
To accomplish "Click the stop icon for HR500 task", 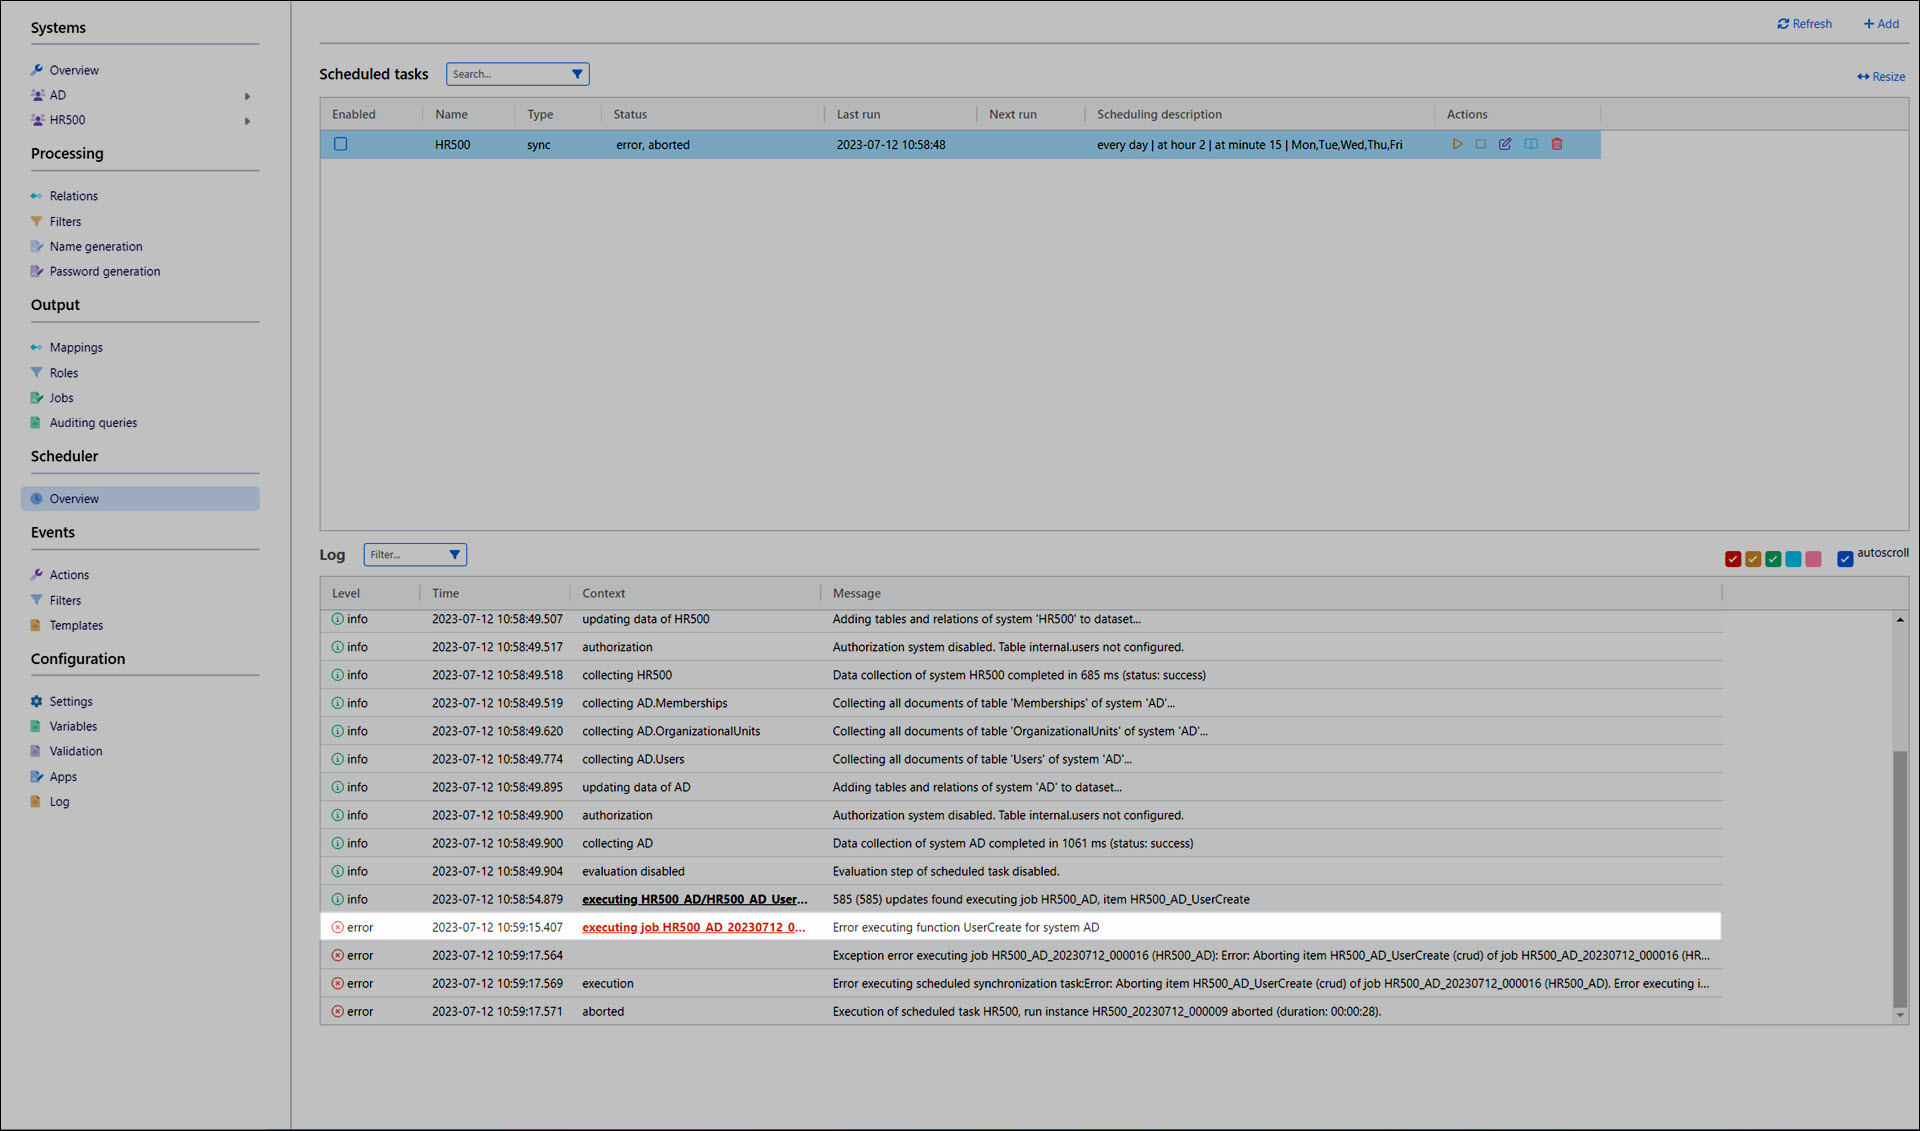I will 1481,144.
